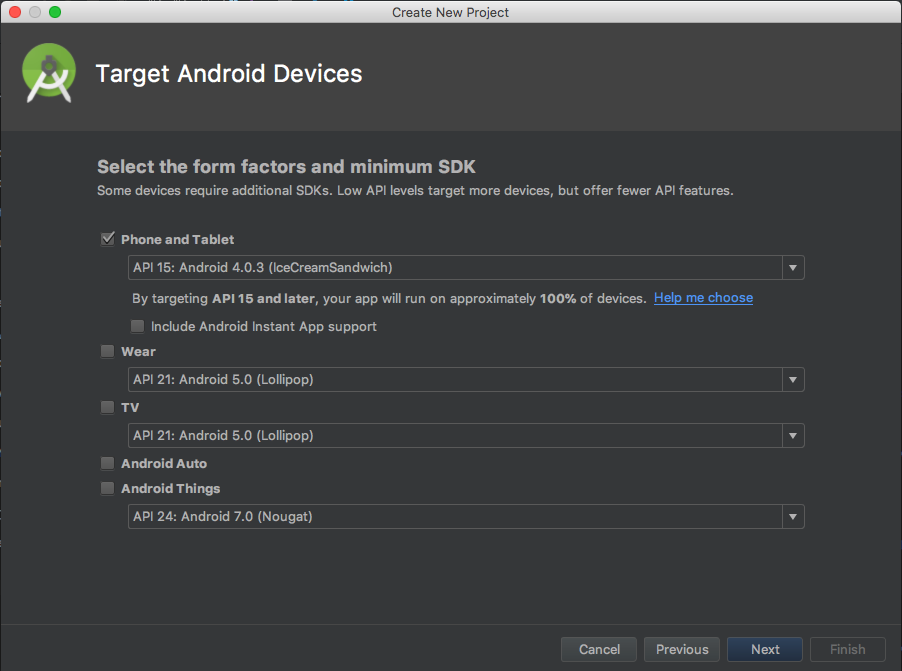The height and width of the screenshot is (671, 902).
Task: Enable the TV form factor
Action: click(107, 407)
